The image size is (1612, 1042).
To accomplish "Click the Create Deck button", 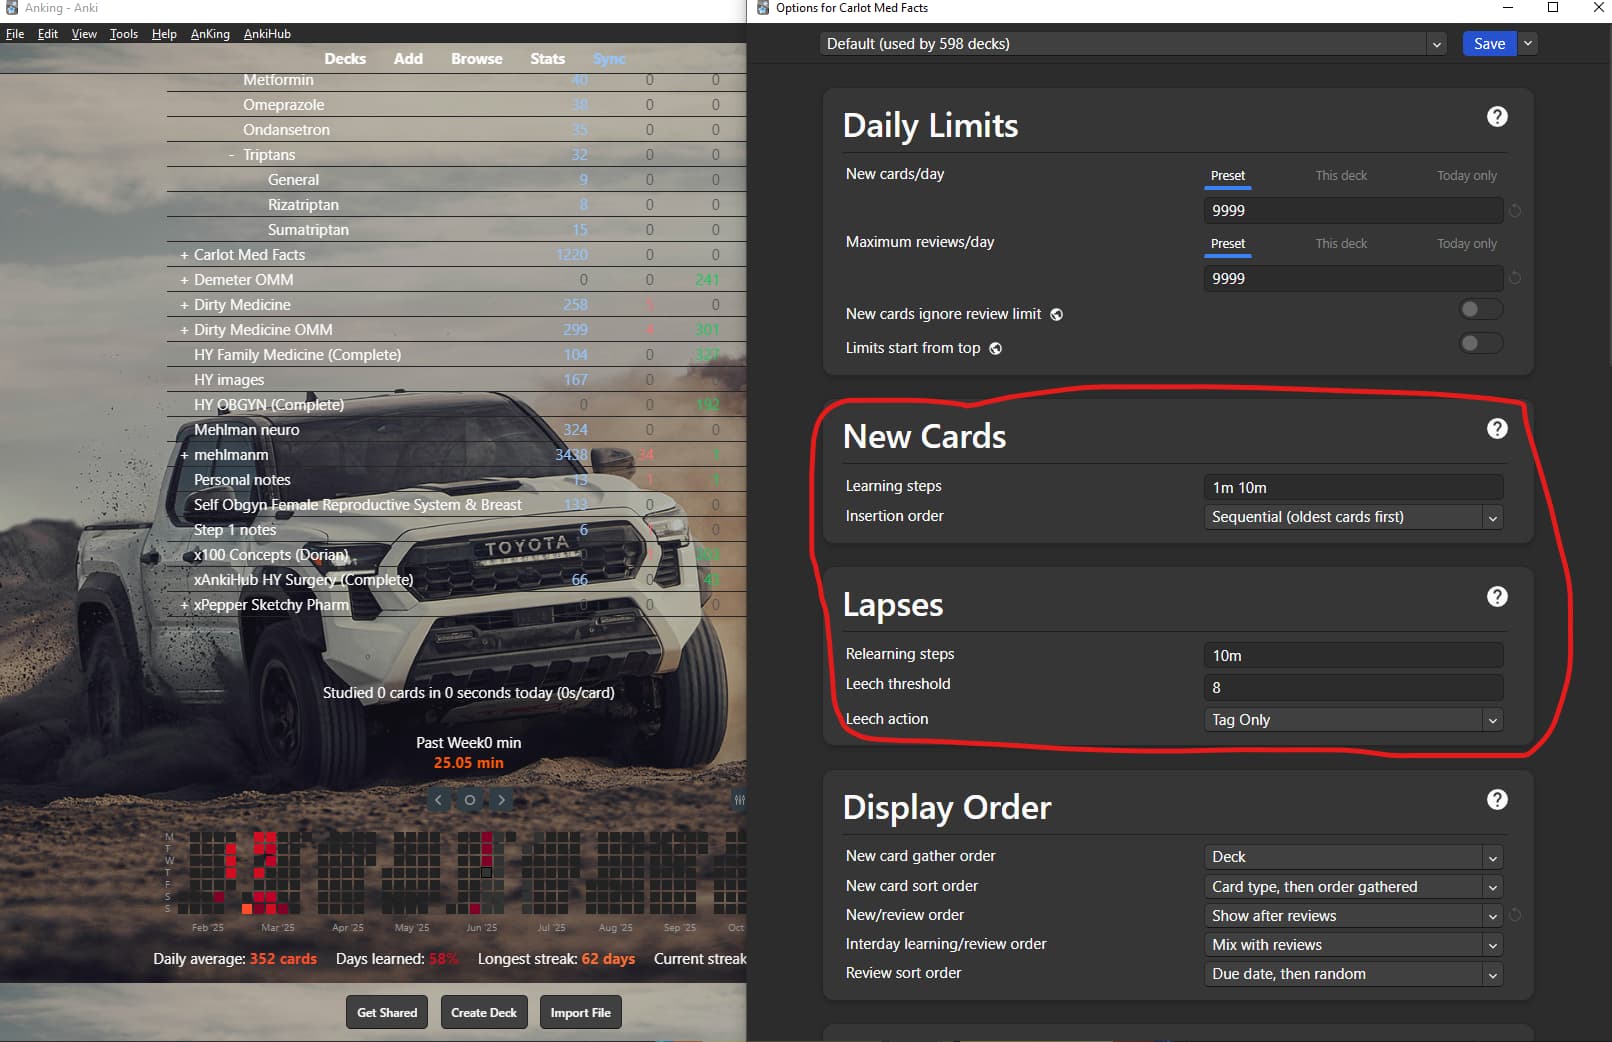I will pos(484,1013).
